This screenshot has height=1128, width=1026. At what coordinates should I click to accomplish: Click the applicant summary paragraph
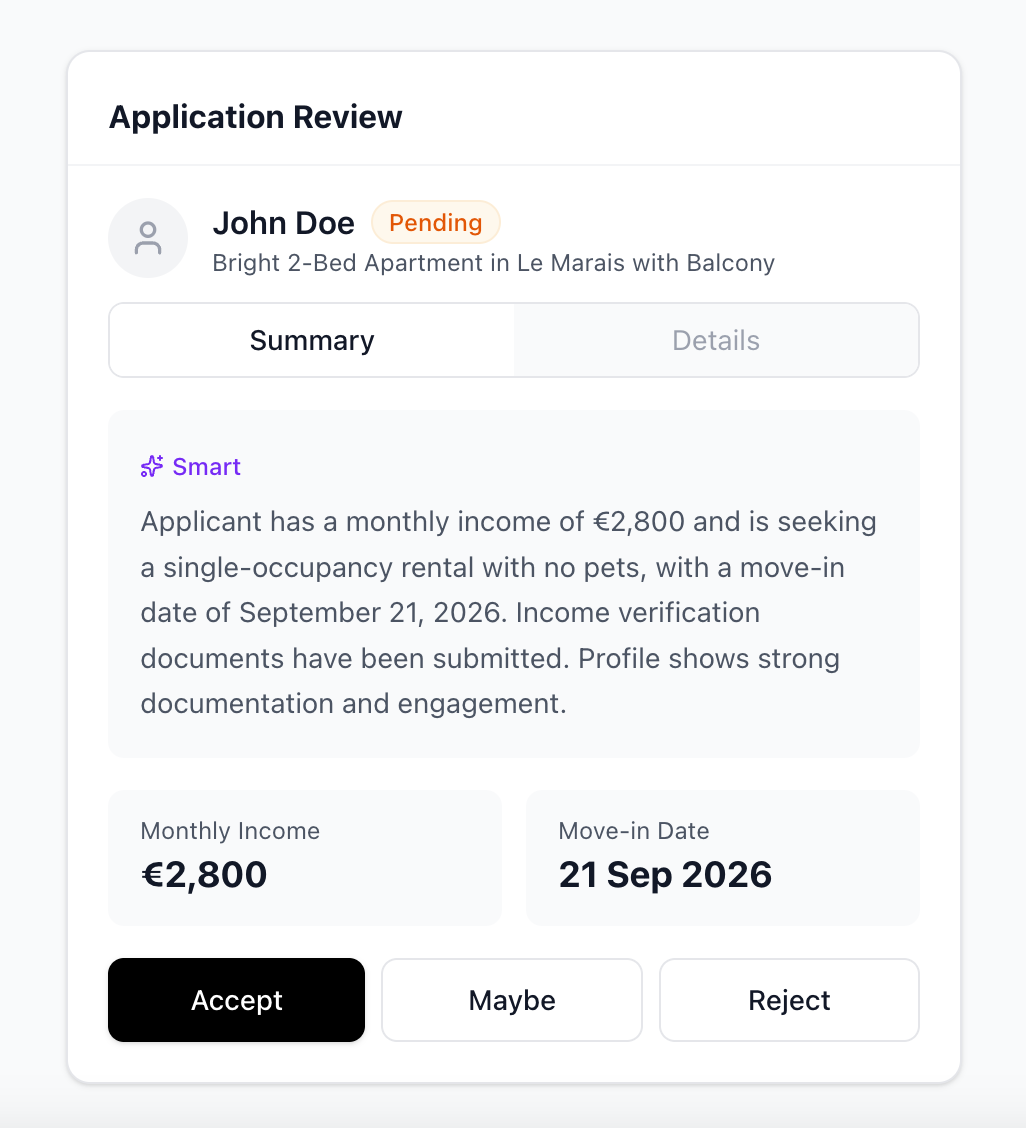508,612
